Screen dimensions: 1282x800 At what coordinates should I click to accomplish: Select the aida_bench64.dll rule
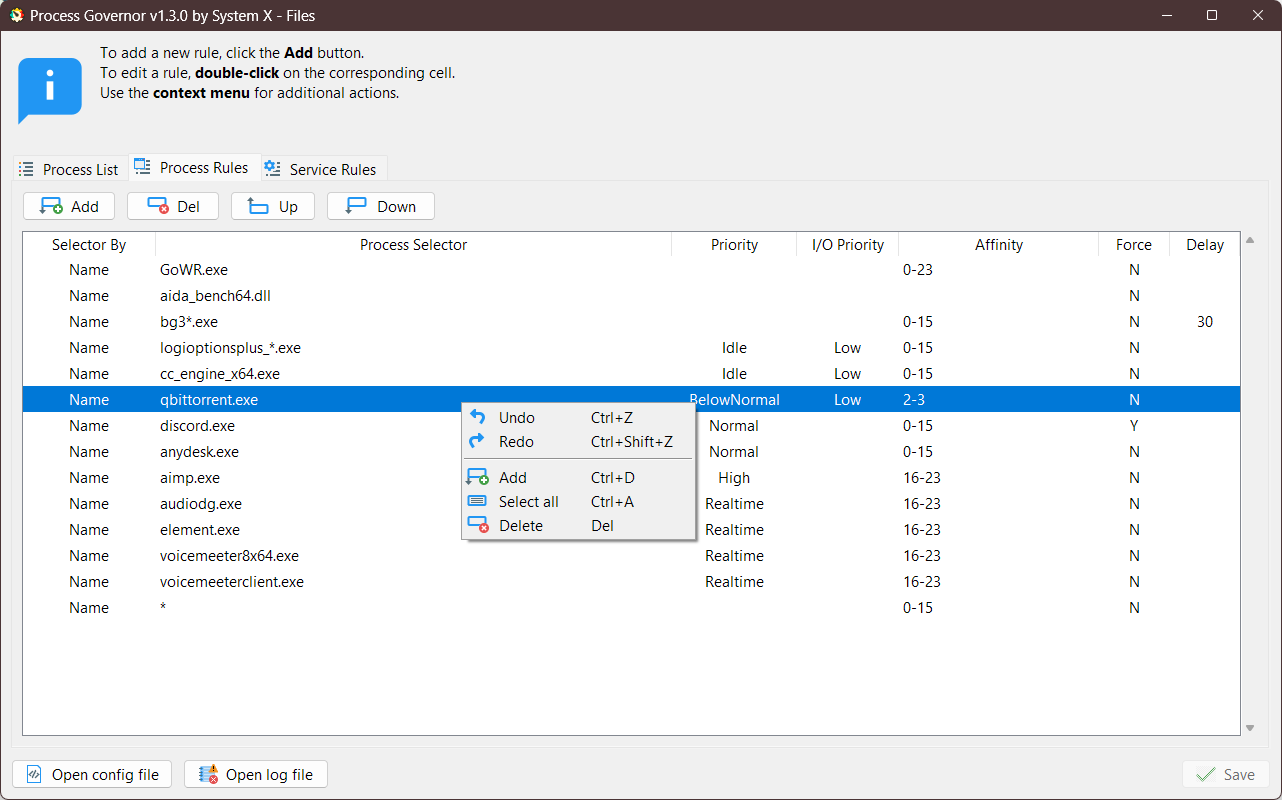[631, 296]
